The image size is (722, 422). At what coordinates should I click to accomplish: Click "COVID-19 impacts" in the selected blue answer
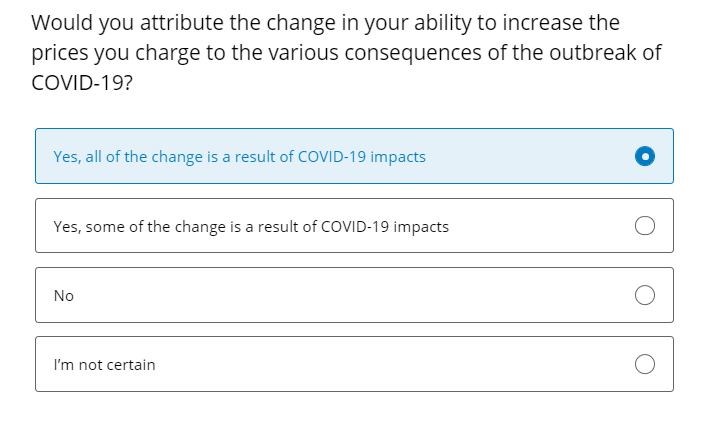pyautogui.click(x=361, y=157)
